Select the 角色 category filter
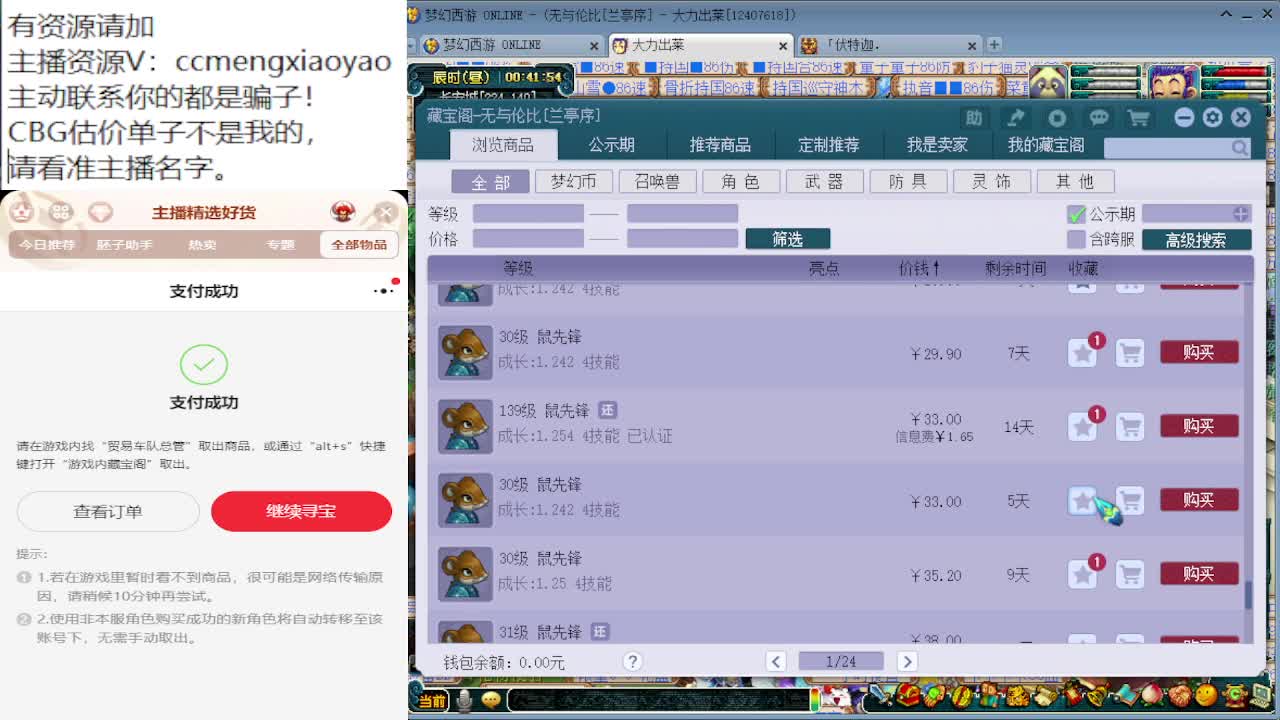The height and width of the screenshot is (720, 1280). point(740,181)
